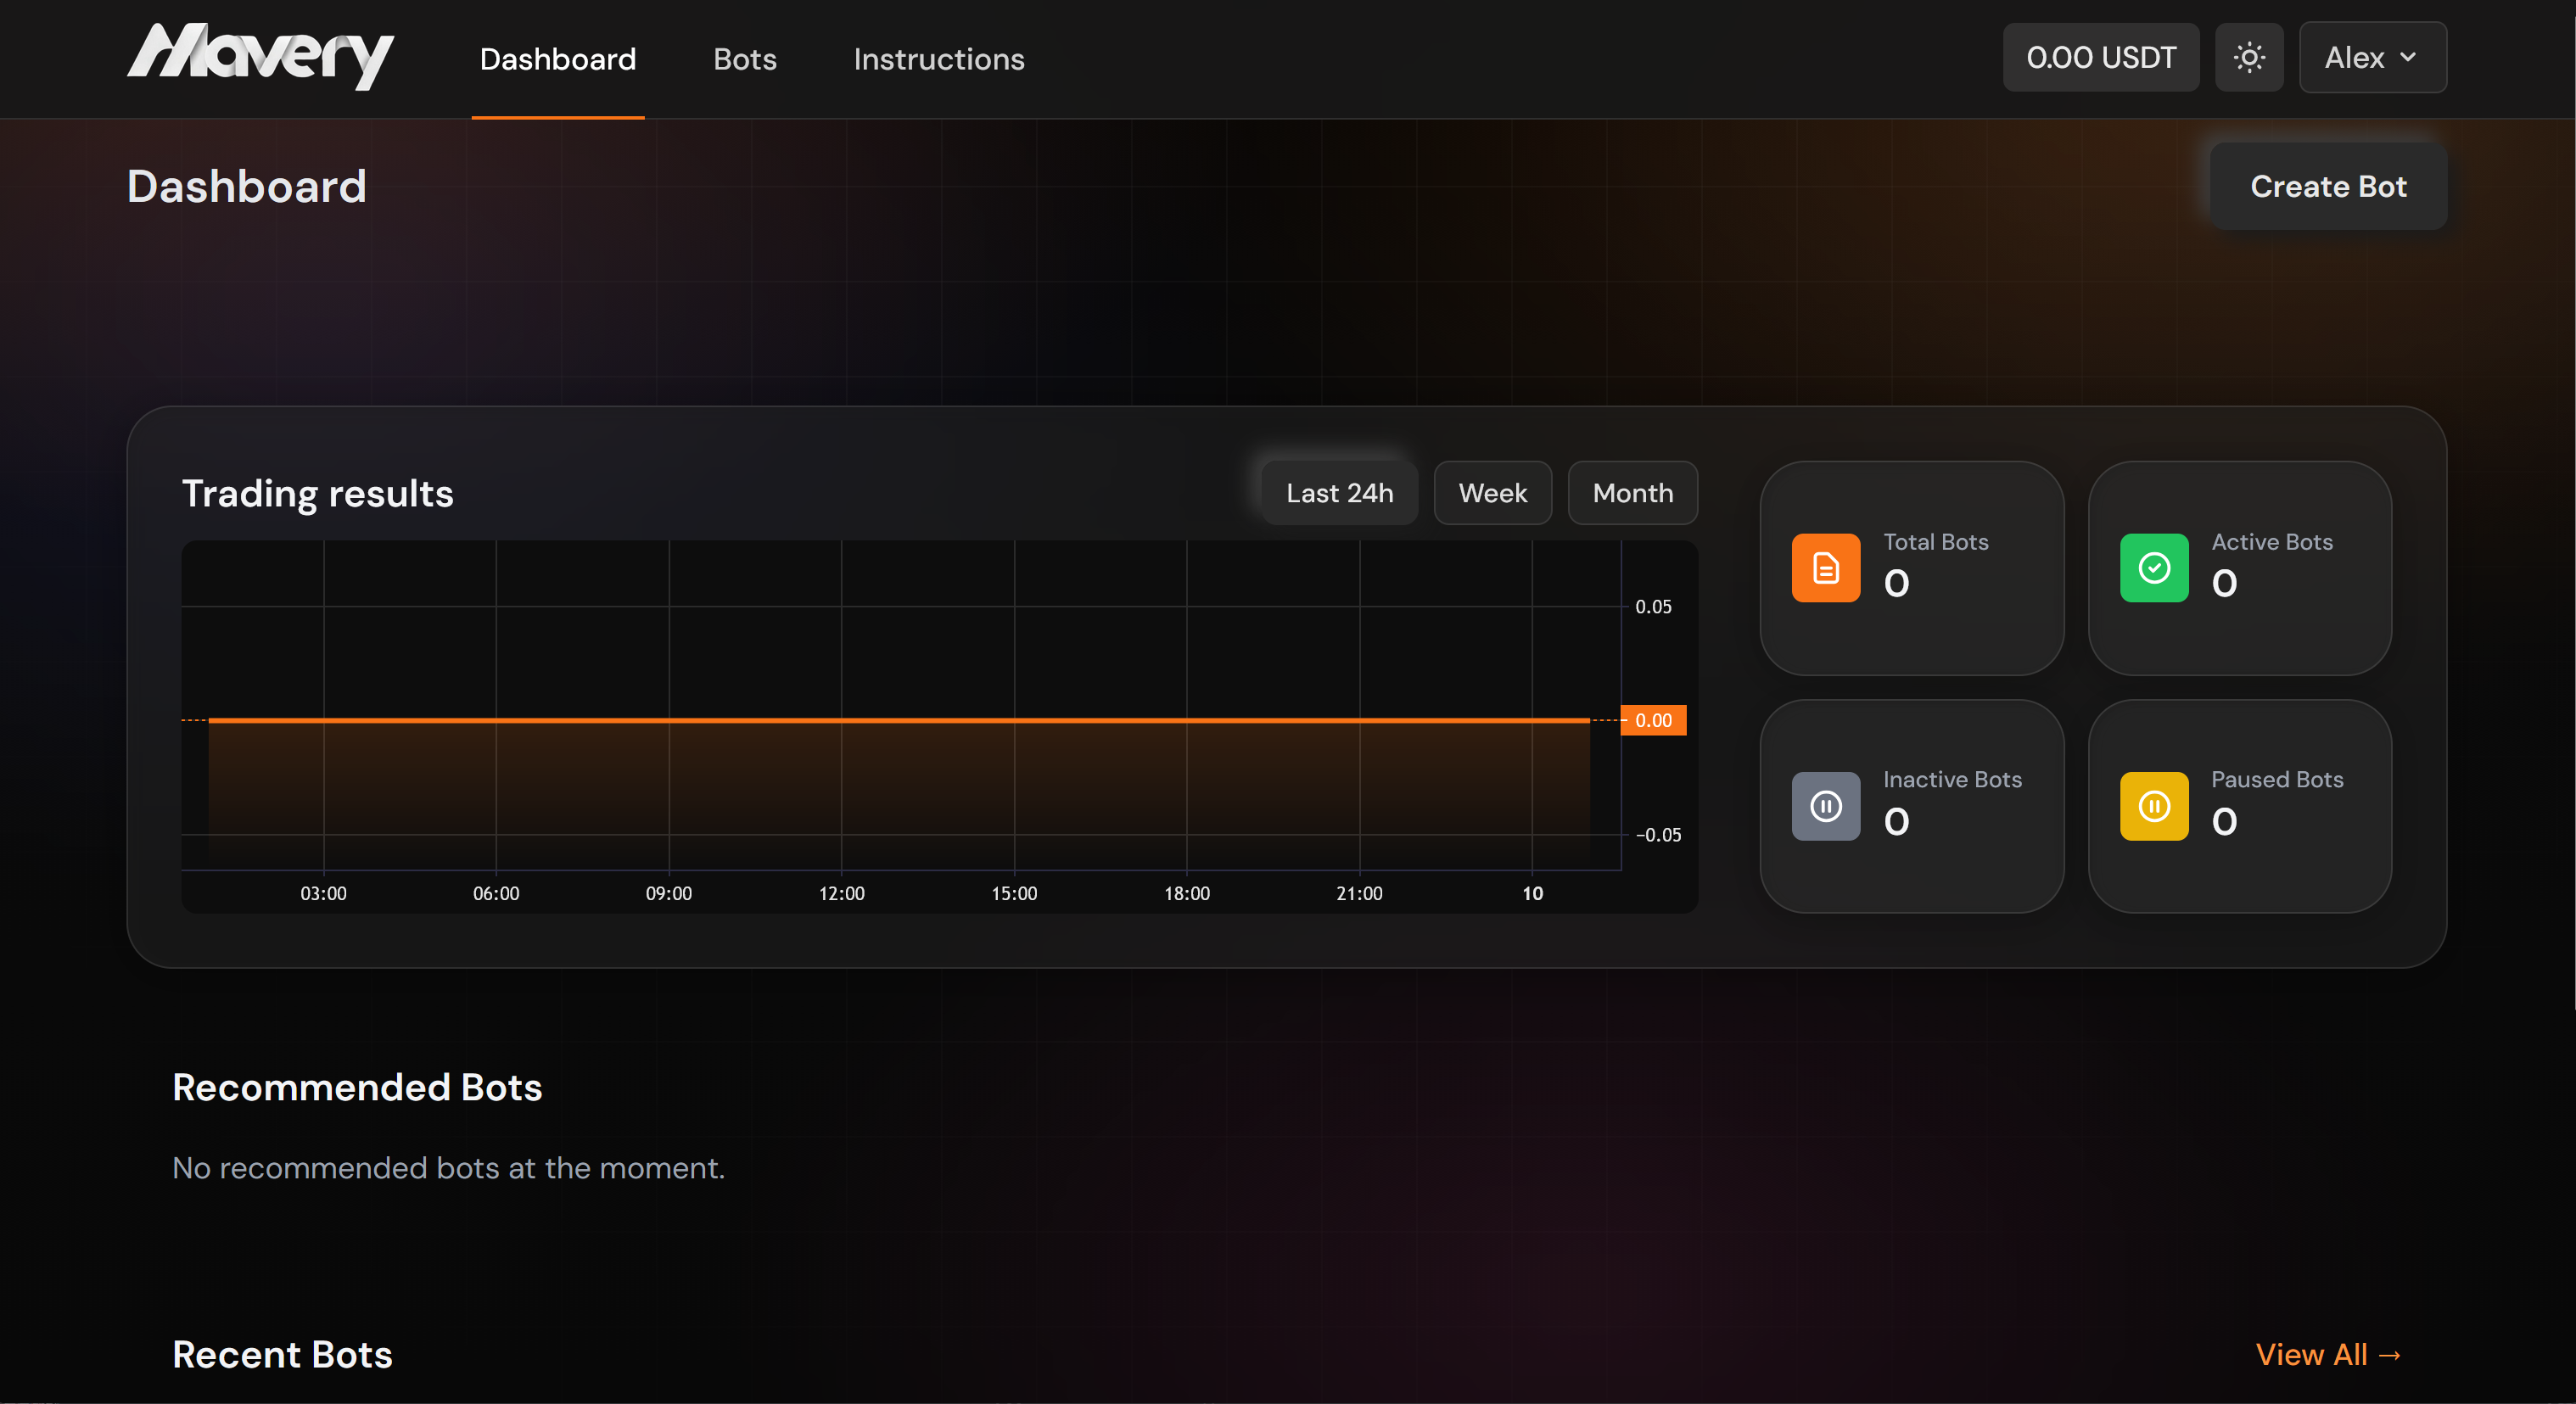Click the orange 0.00 price label on the chart

(x=1653, y=720)
